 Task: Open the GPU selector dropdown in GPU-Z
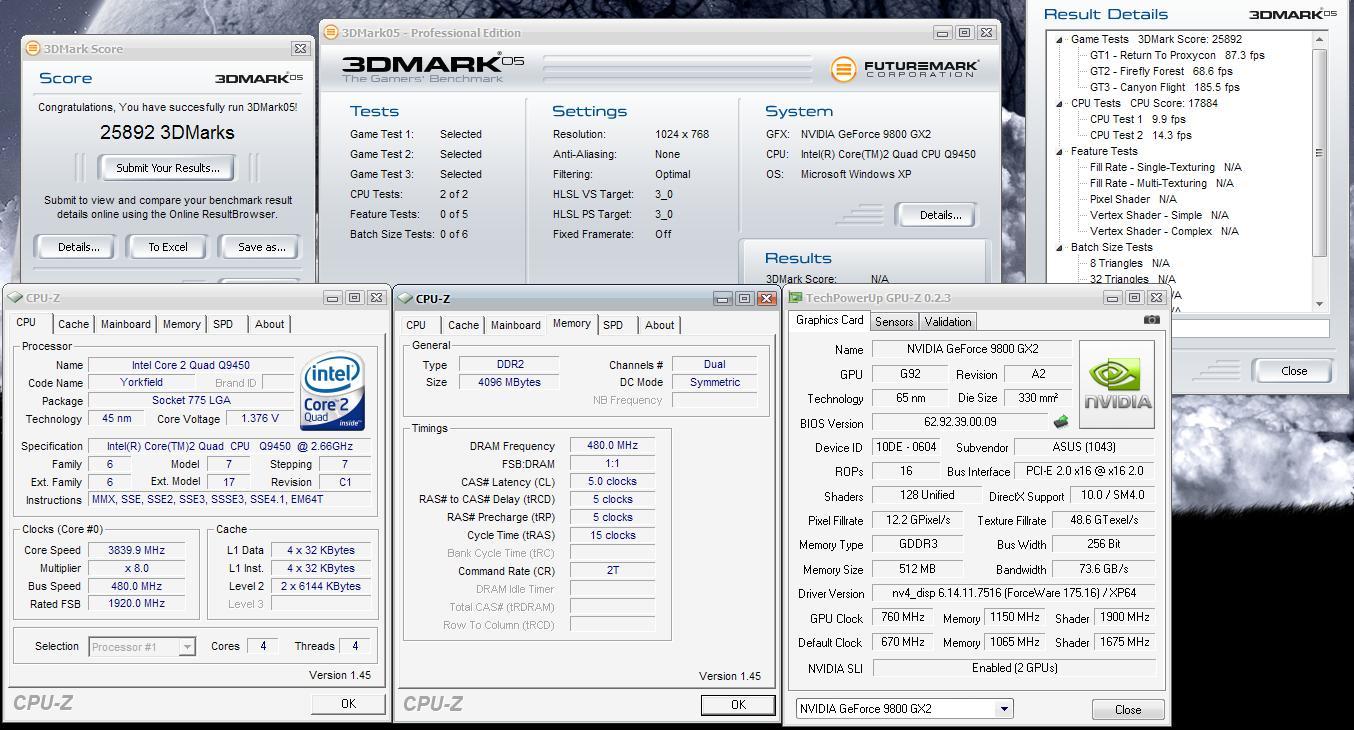[1004, 709]
